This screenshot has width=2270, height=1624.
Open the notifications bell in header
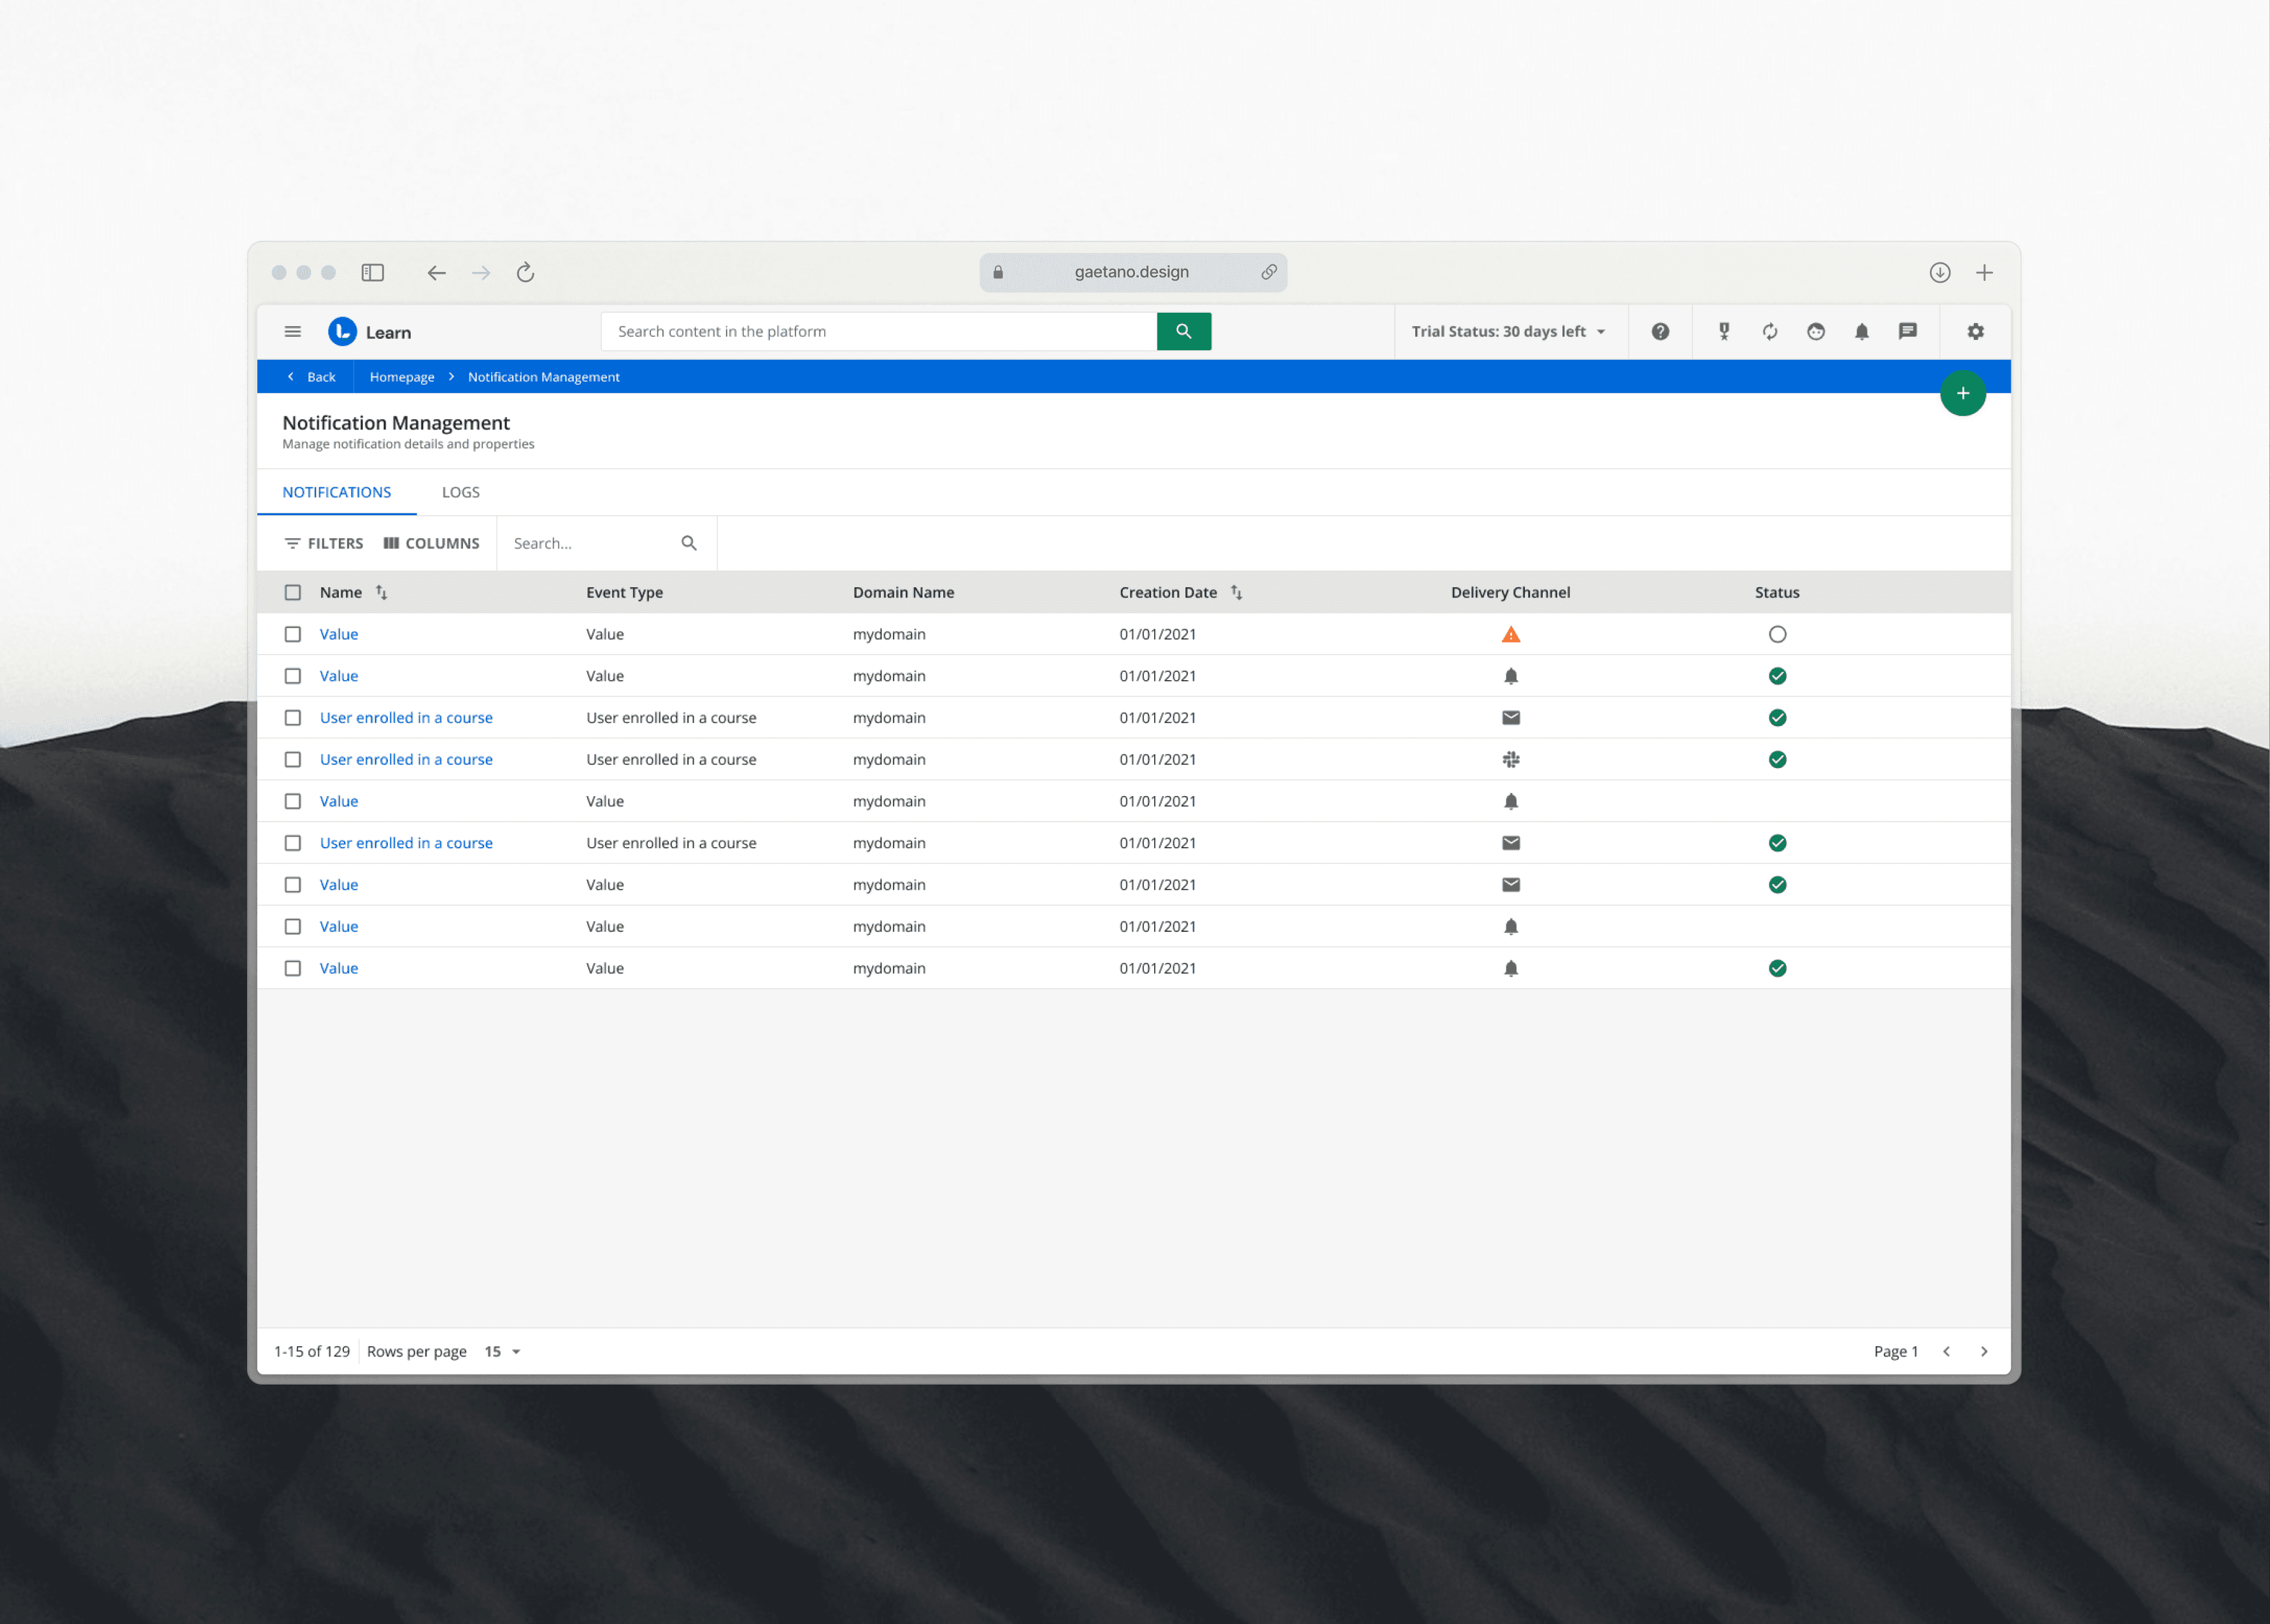point(1862,332)
